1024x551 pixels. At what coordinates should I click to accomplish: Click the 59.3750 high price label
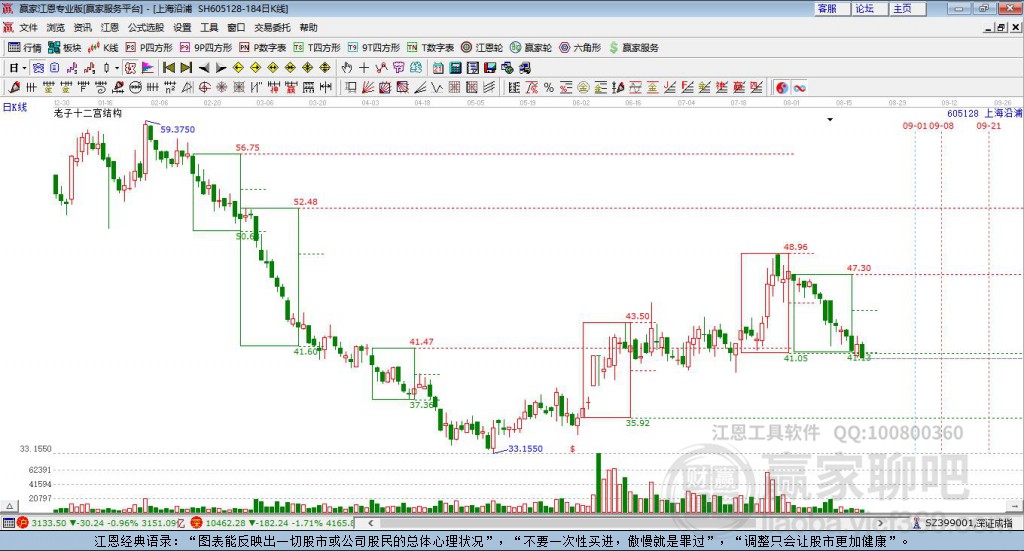[x=178, y=129]
